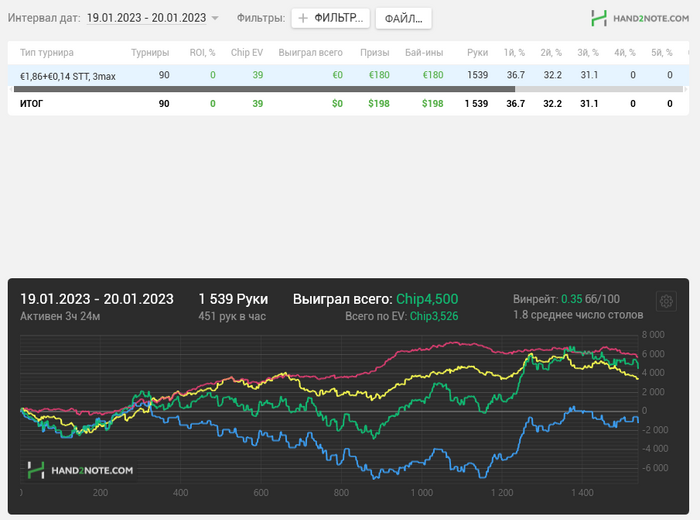Click the 1539 hands cell in STT row
This screenshot has width=700, height=520.
(x=477, y=75)
